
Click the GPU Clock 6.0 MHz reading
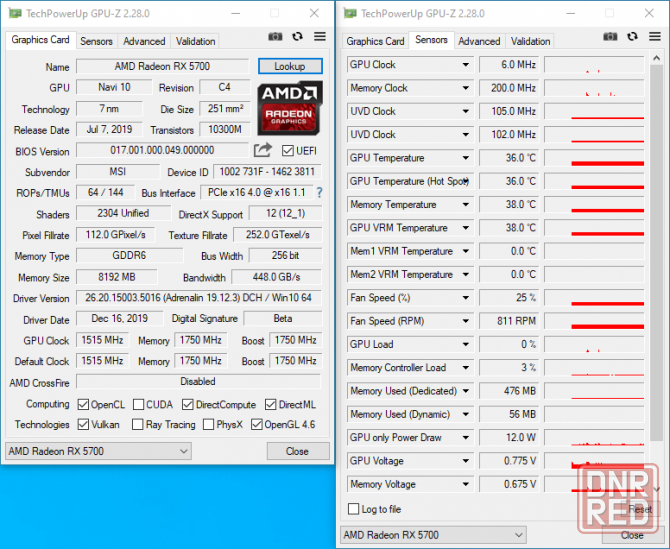(509, 65)
